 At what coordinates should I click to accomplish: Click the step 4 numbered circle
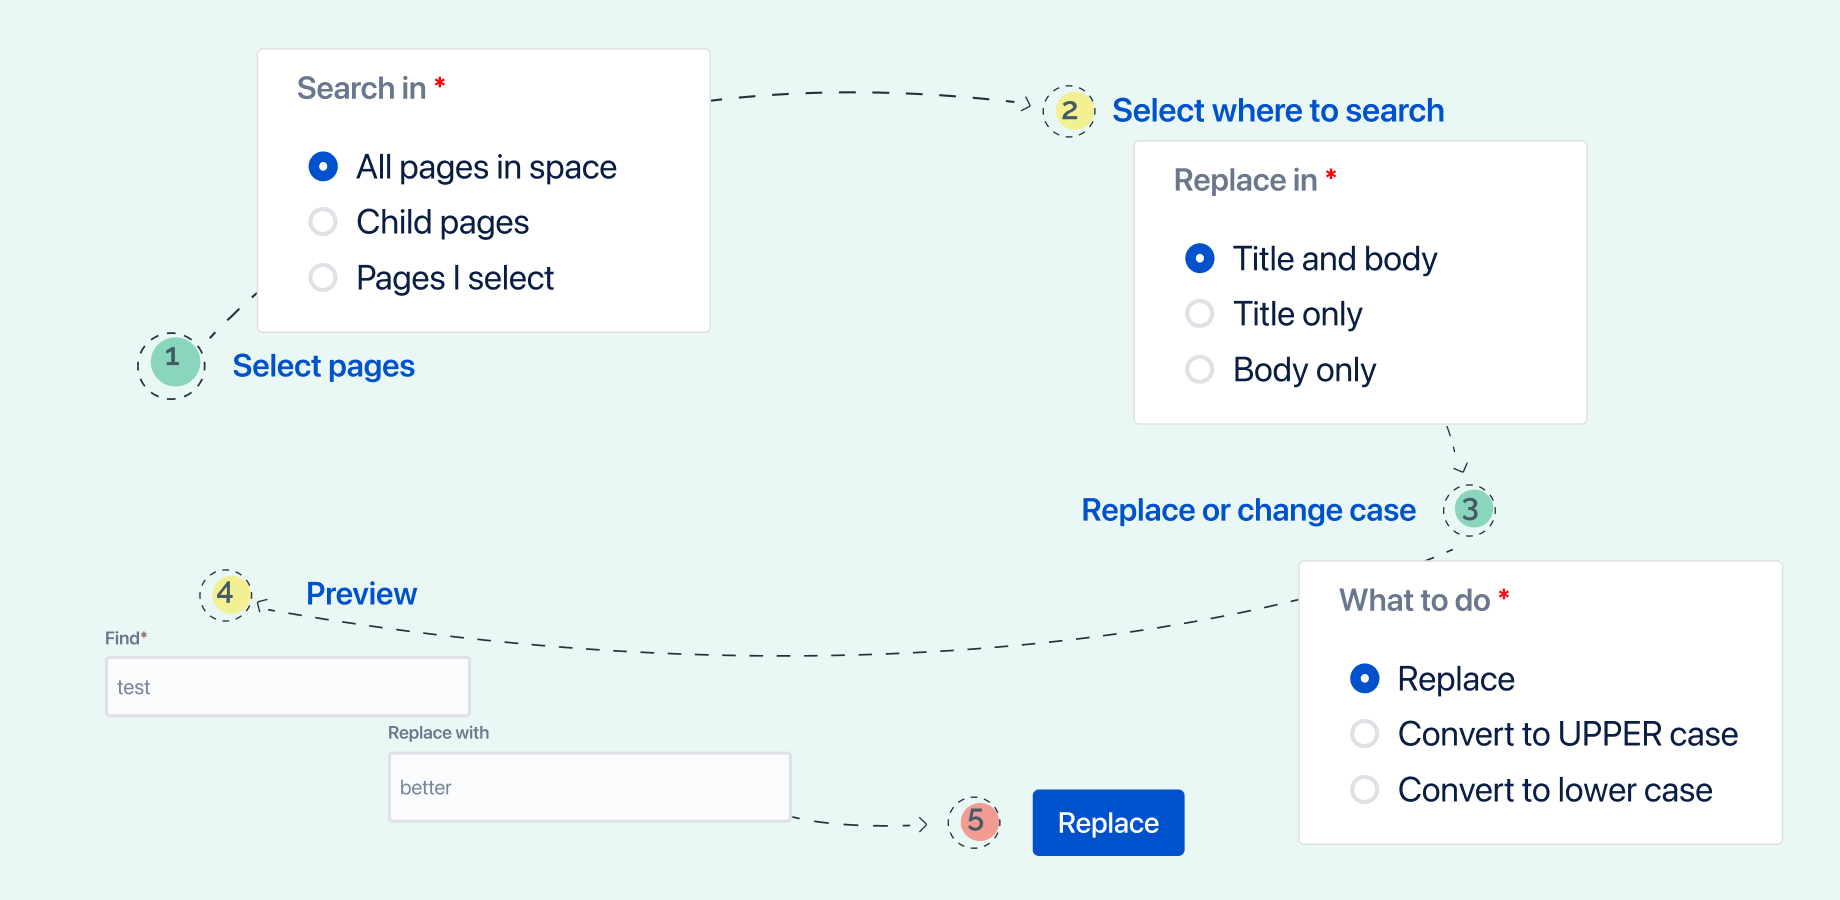coord(226,595)
